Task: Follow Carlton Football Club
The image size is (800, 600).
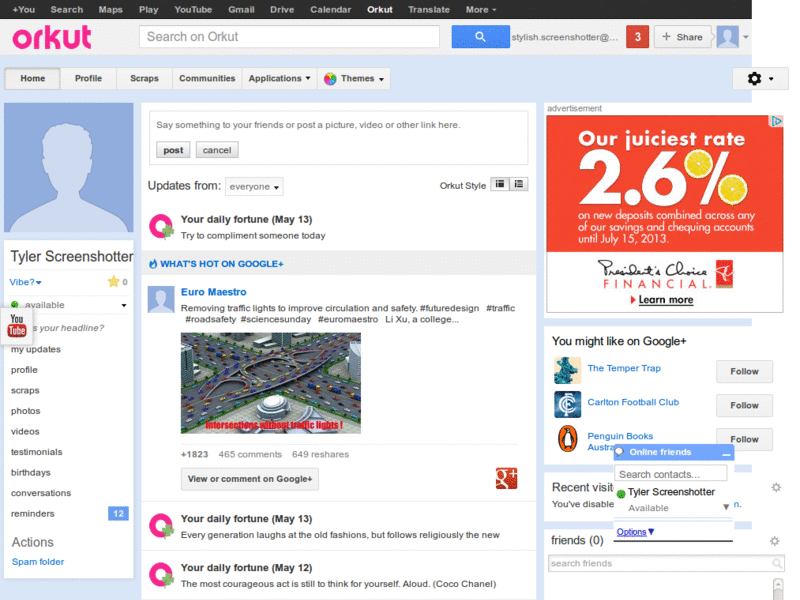Action: (x=744, y=405)
